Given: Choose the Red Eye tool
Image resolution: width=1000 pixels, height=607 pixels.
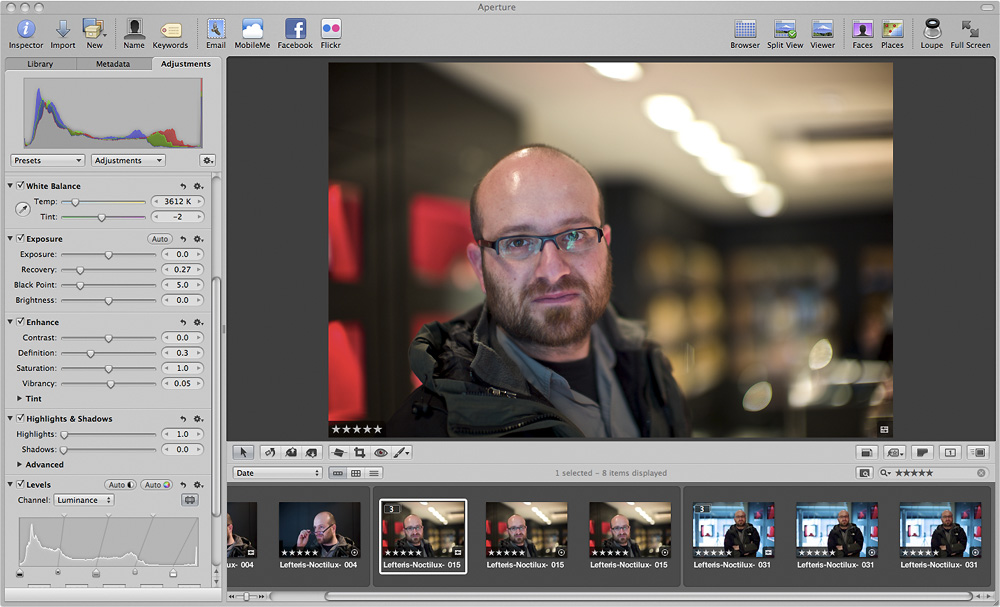Looking at the screenshot, I should (x=380, y=452).
